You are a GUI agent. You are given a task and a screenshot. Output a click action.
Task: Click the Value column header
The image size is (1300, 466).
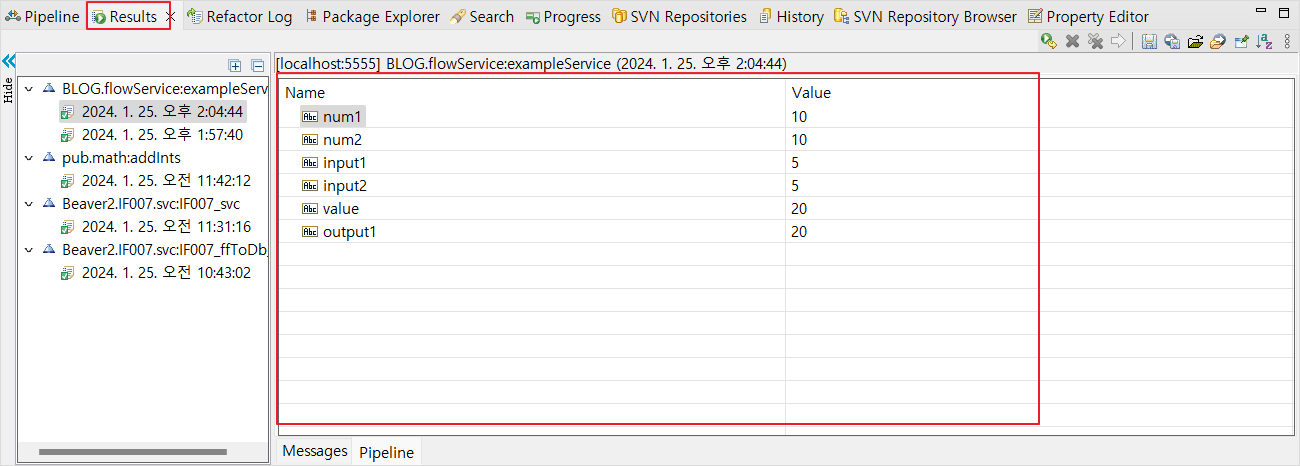click(x=1037, y=93)
